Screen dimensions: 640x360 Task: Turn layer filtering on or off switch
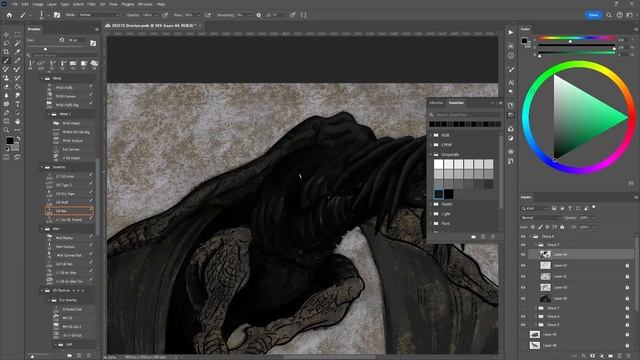[x=594, y=207]
